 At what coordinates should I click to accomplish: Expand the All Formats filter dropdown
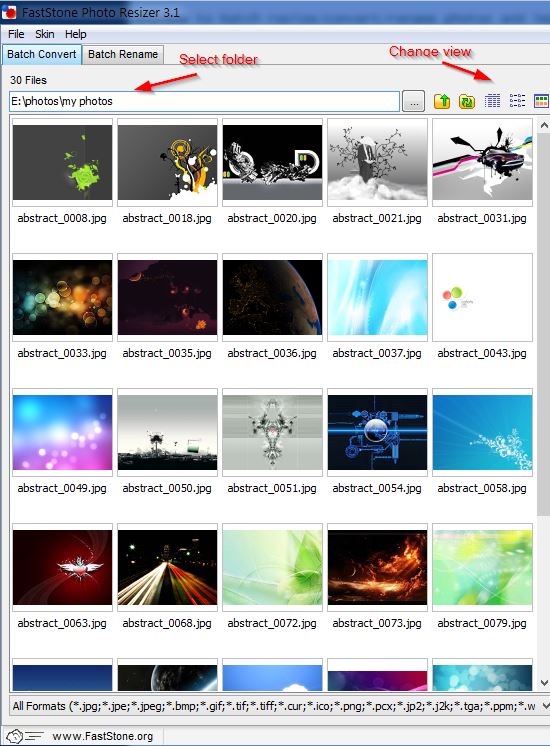tap(545, 706)
